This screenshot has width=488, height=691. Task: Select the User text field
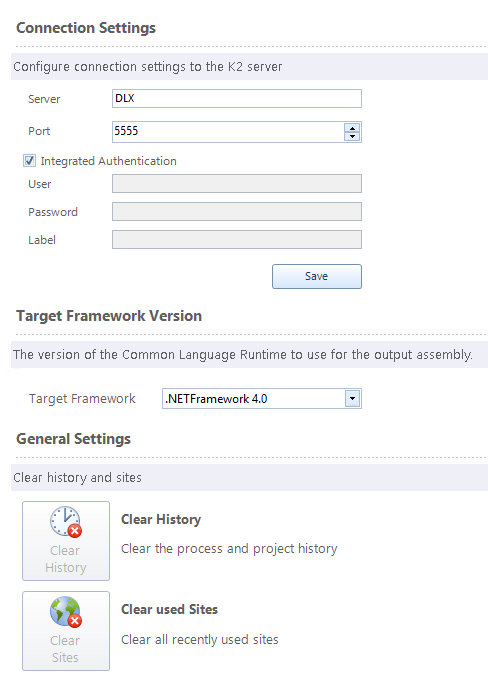tap(237, 184)
